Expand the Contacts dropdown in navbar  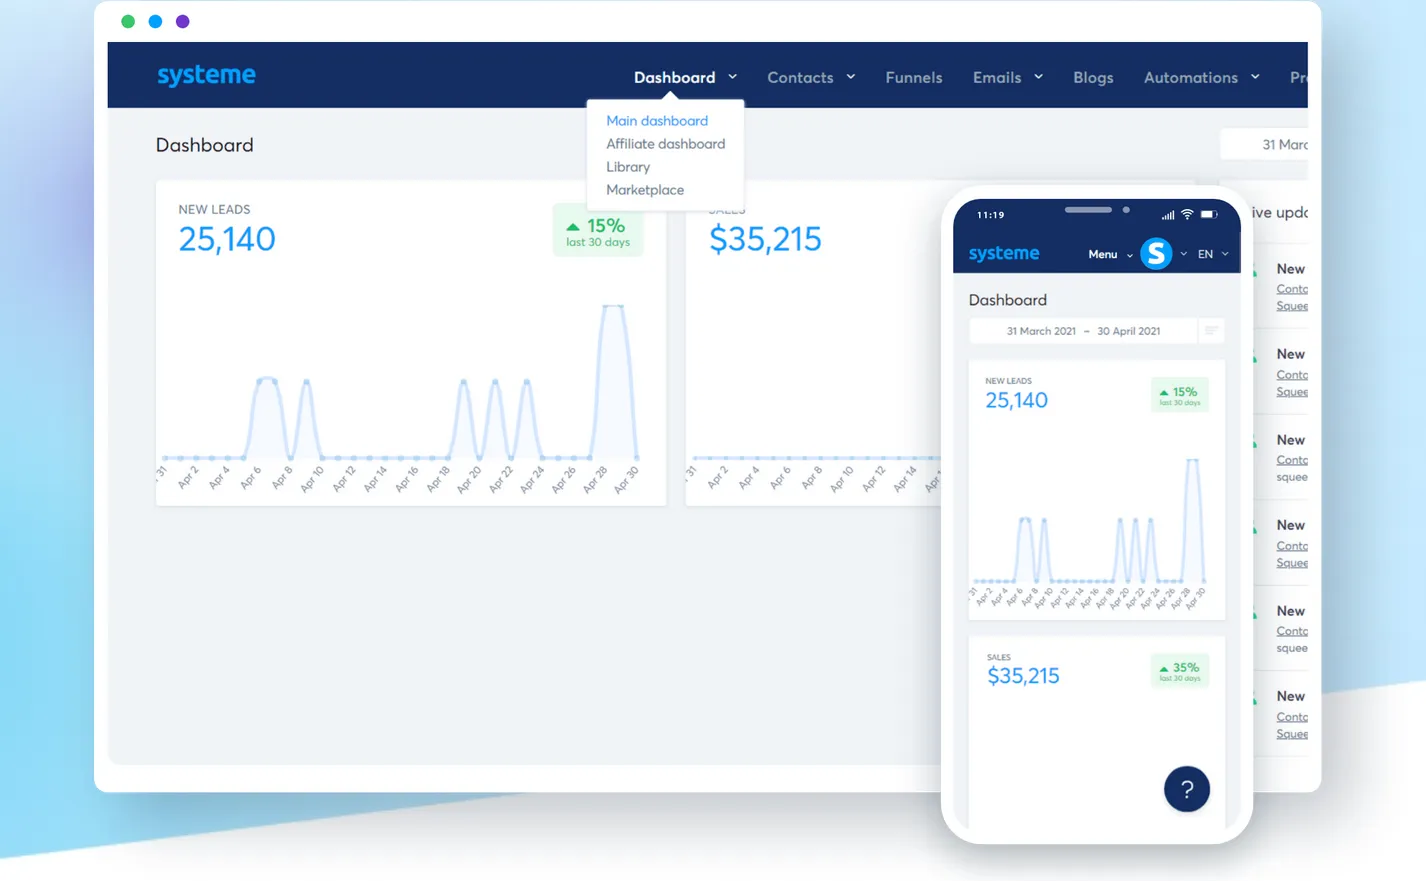811,77
